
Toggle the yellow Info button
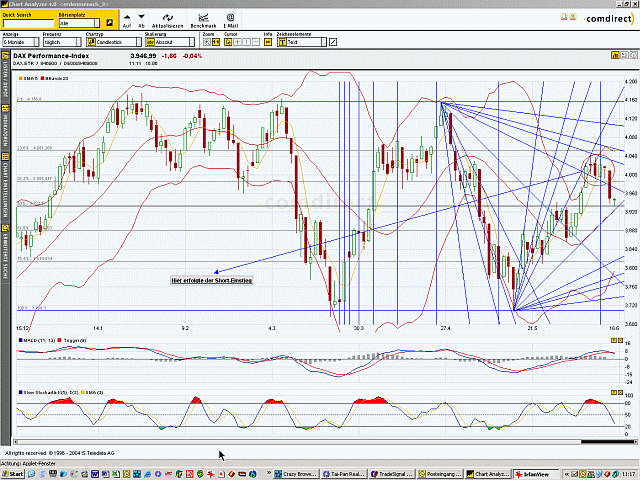(x=268, y=42)
